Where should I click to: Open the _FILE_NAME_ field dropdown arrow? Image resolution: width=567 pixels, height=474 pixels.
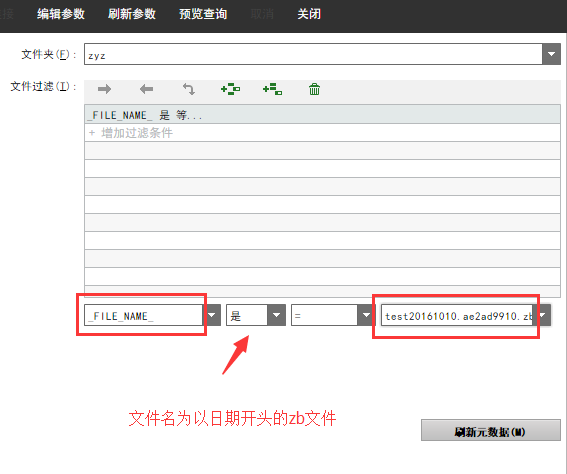pos(212,315)
